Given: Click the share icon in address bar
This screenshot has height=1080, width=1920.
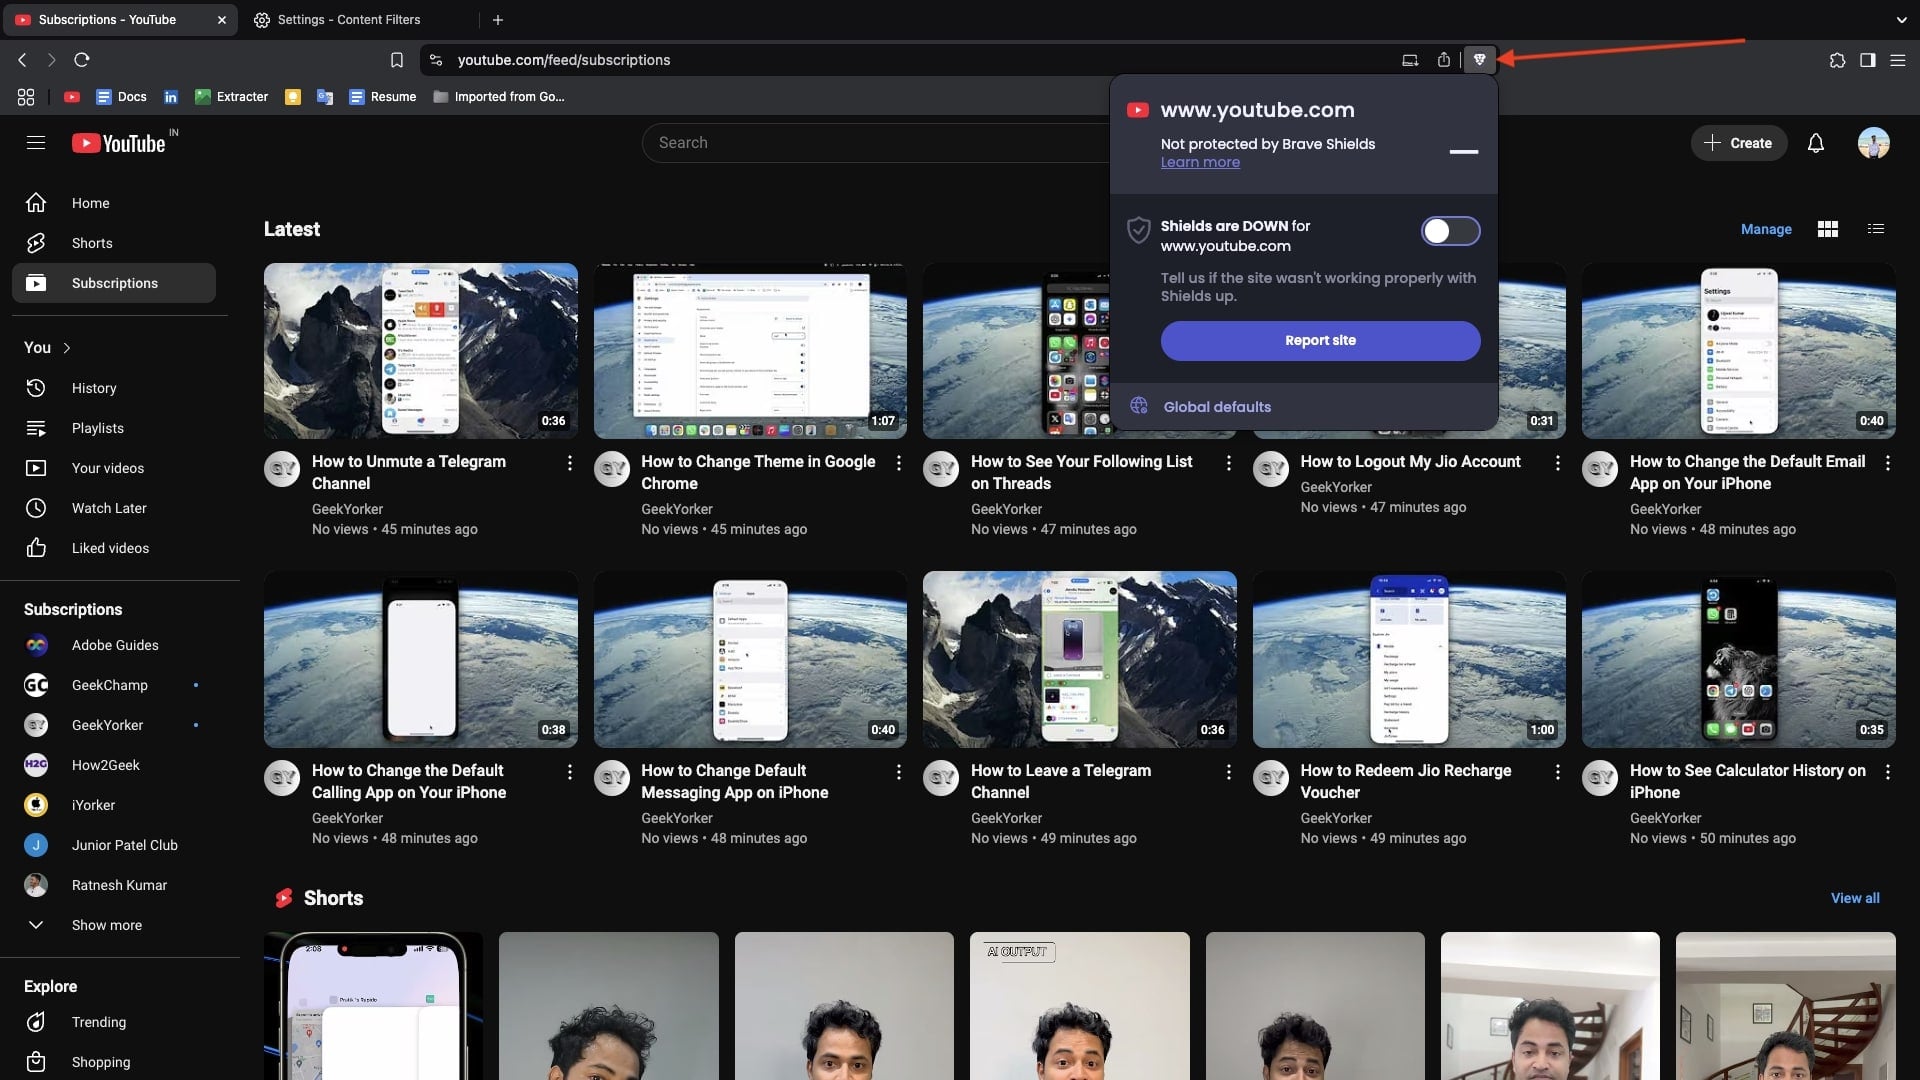Looking at the screenshot, I should tap(1444, 60).
